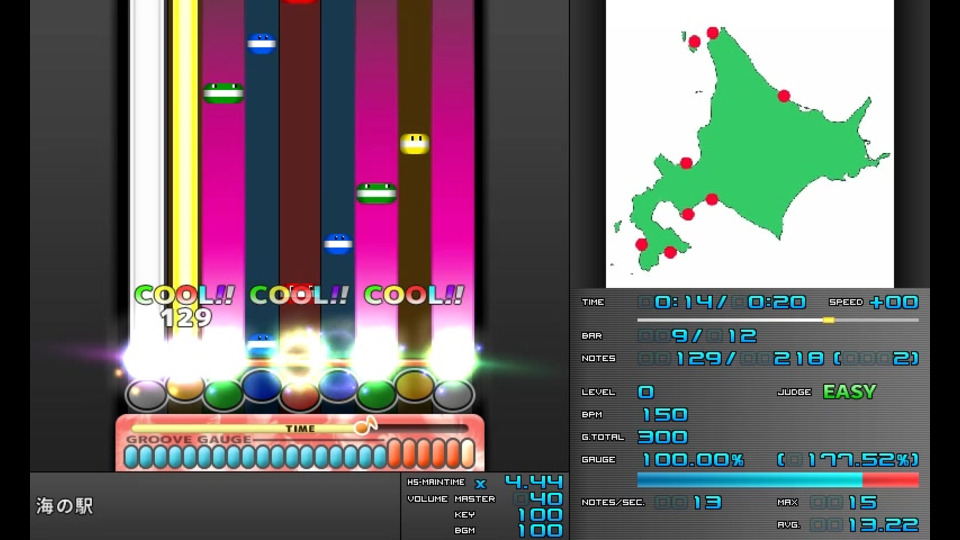The width and height of the screenshot is (960, 540).
Task: Click the combo count 129 under COOL
Action: point(186,317)
